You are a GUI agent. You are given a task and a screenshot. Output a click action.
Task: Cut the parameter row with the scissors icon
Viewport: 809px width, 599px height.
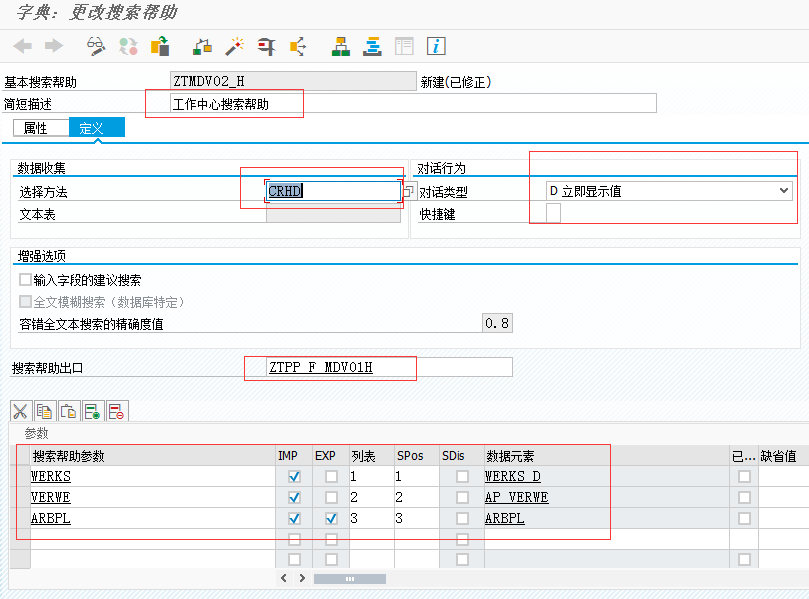(x=21, y=411)
